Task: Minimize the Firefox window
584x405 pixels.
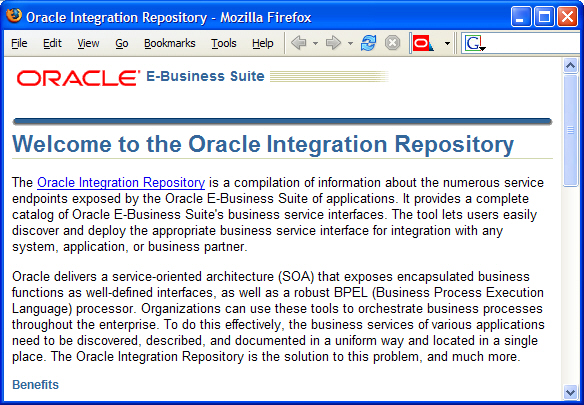Action: pyautogui.click(x=521, y=16)
